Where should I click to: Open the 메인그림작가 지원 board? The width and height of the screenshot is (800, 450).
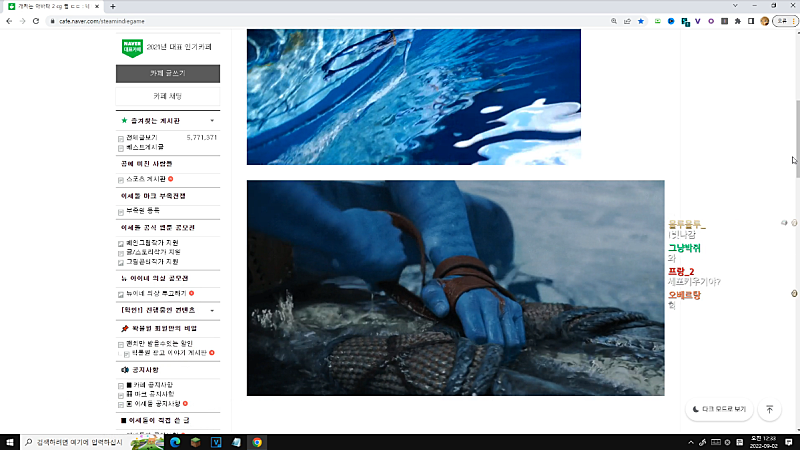pos(152,243)
